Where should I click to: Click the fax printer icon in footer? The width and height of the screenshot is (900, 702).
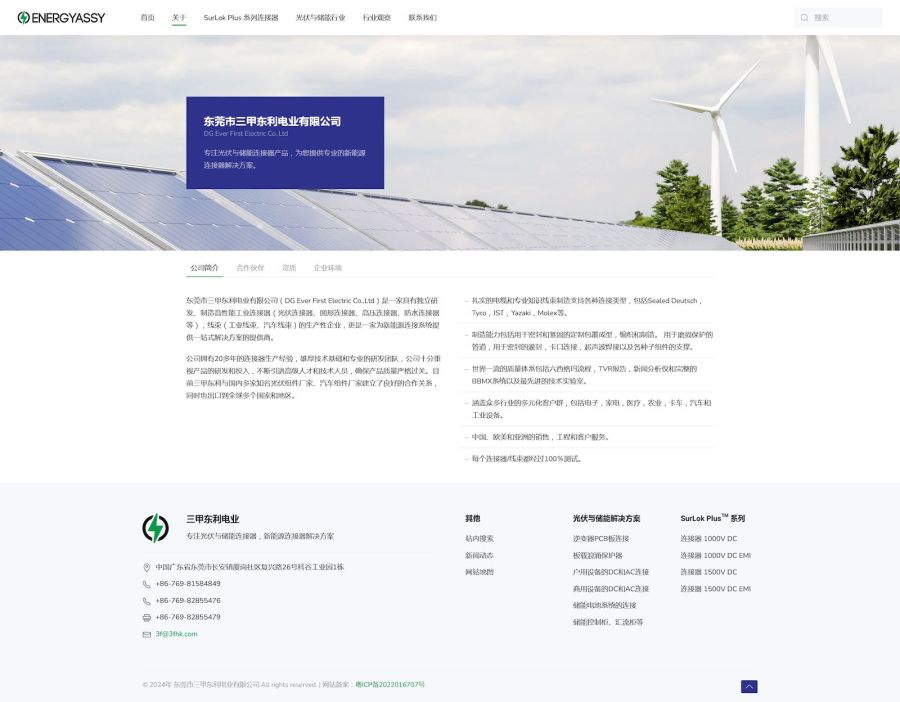click(x=147, y=617)
